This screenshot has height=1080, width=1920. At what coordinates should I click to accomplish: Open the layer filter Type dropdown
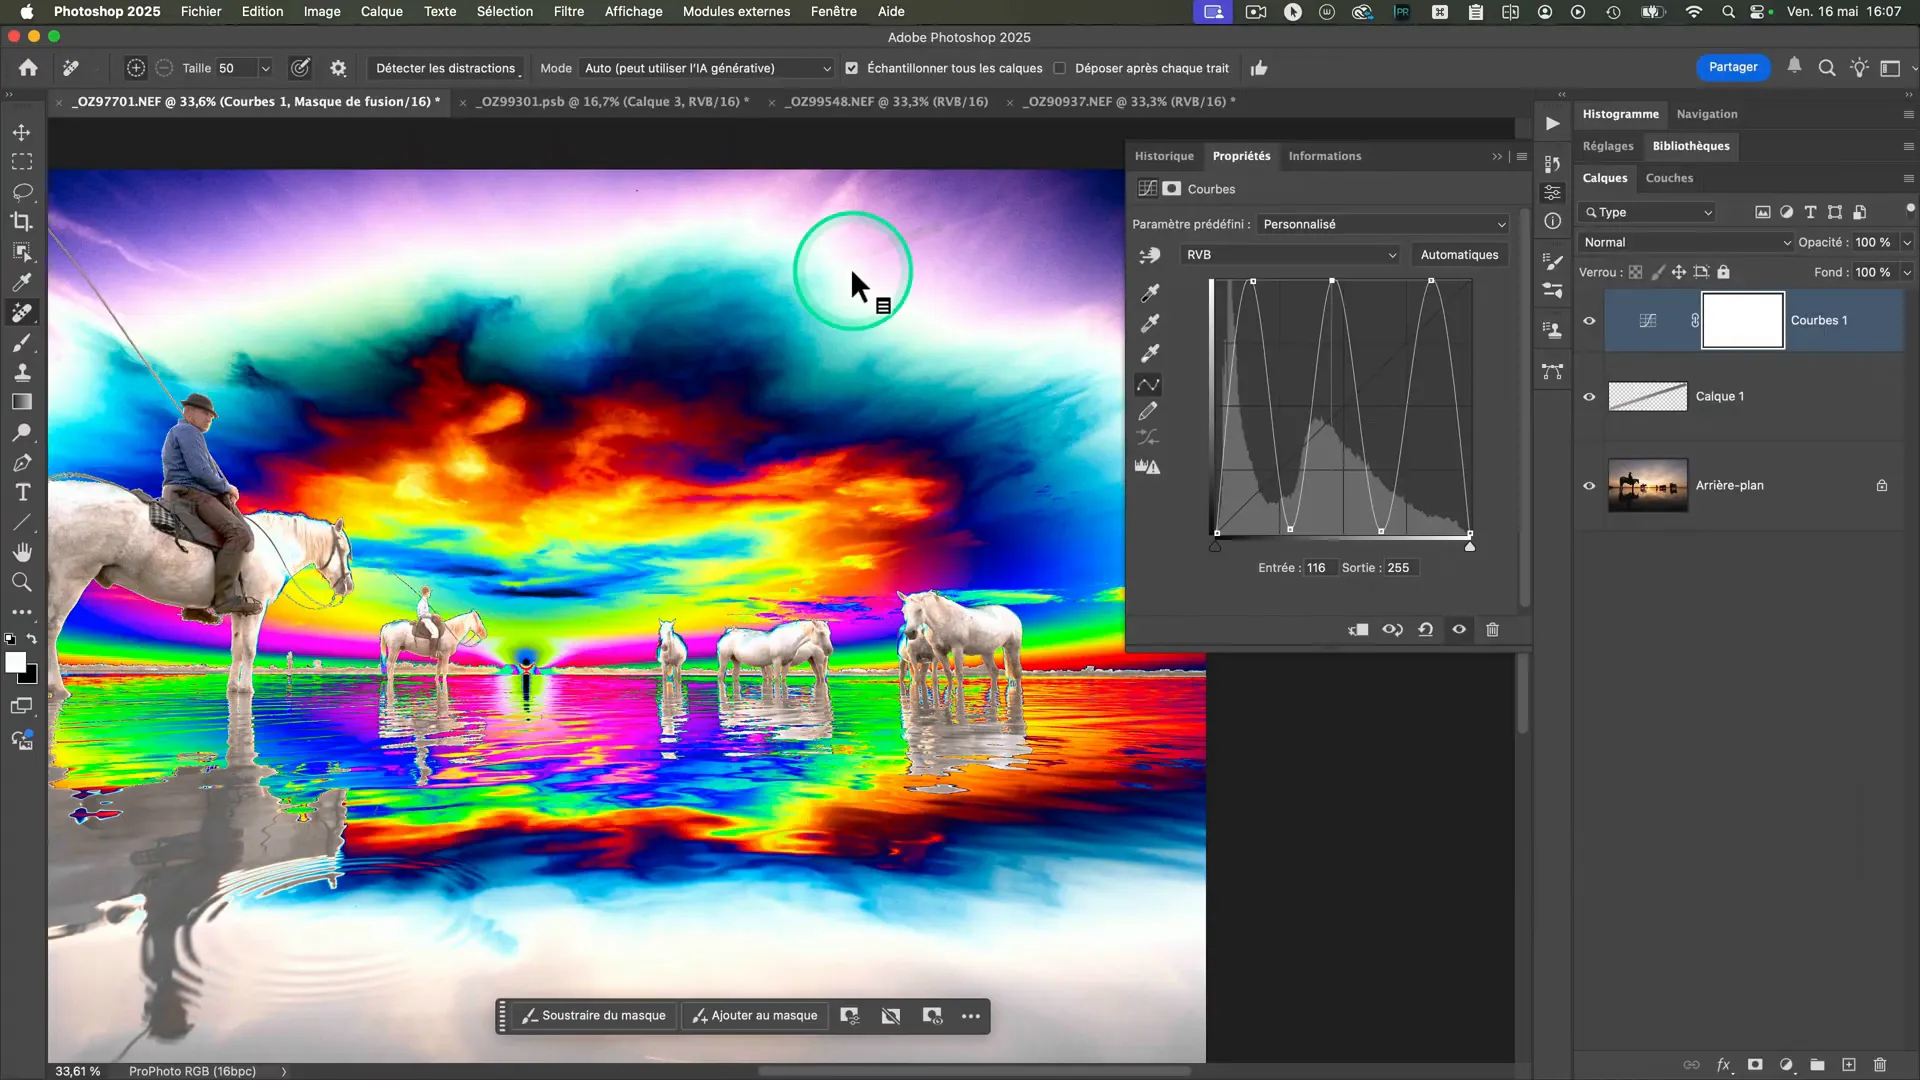click(1648, 212)
